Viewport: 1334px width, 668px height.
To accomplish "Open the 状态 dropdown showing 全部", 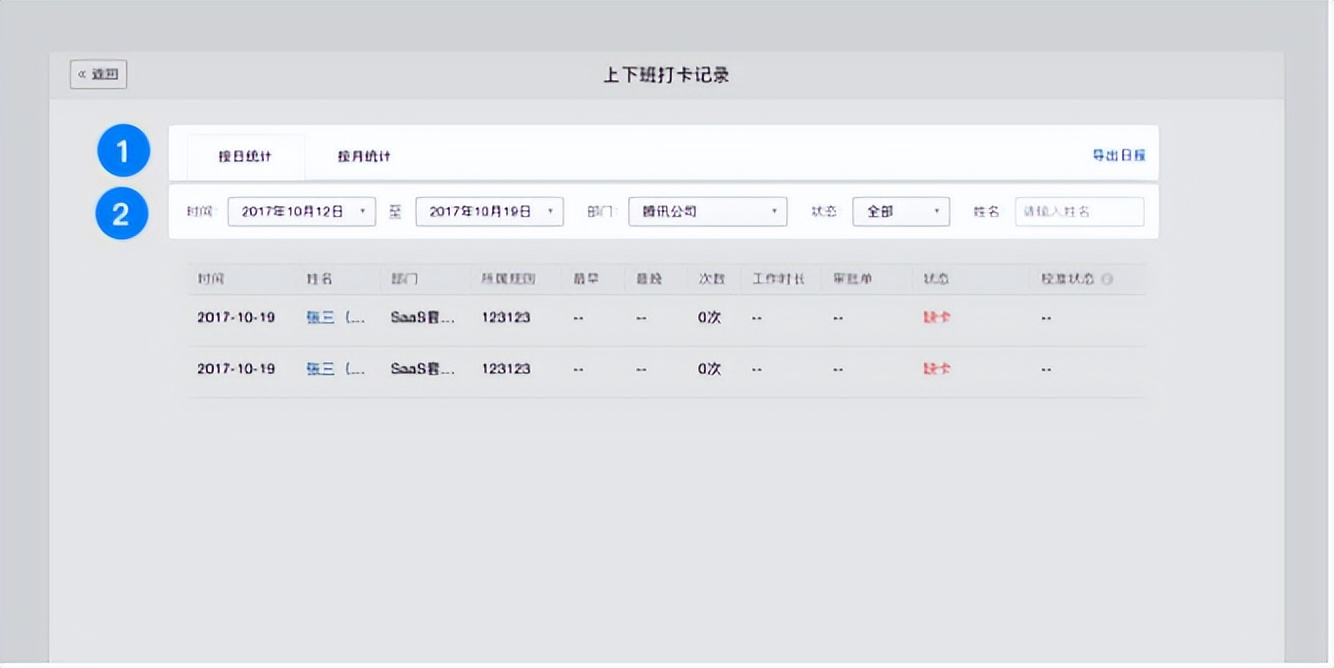I will 898,211.
